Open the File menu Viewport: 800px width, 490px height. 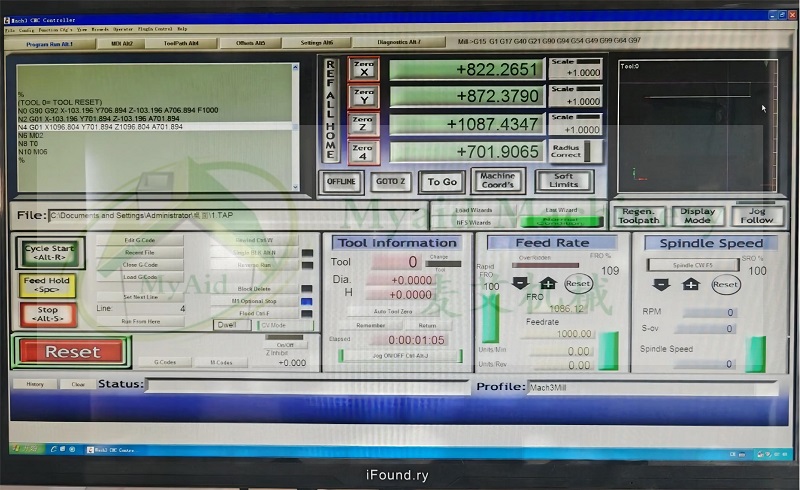(x=9, y=30)
